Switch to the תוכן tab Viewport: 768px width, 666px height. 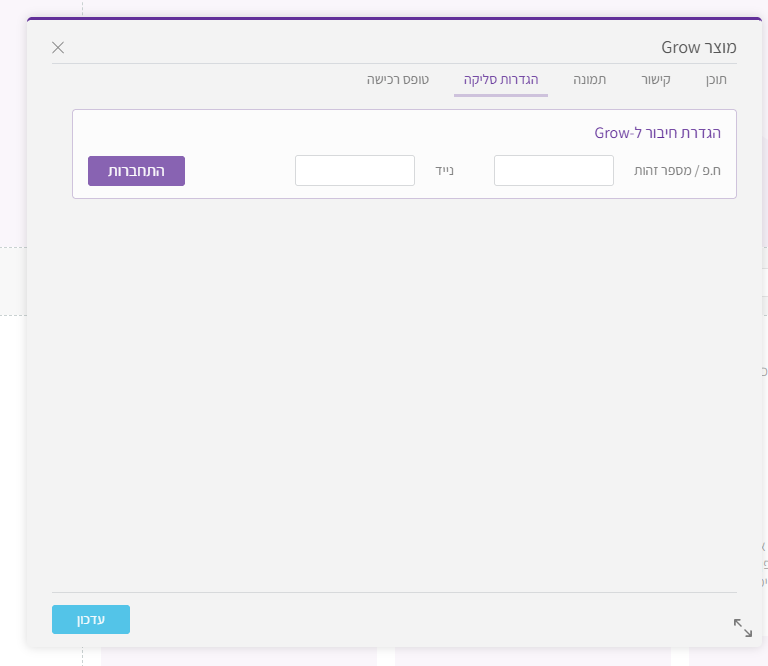tap(716, 79)
